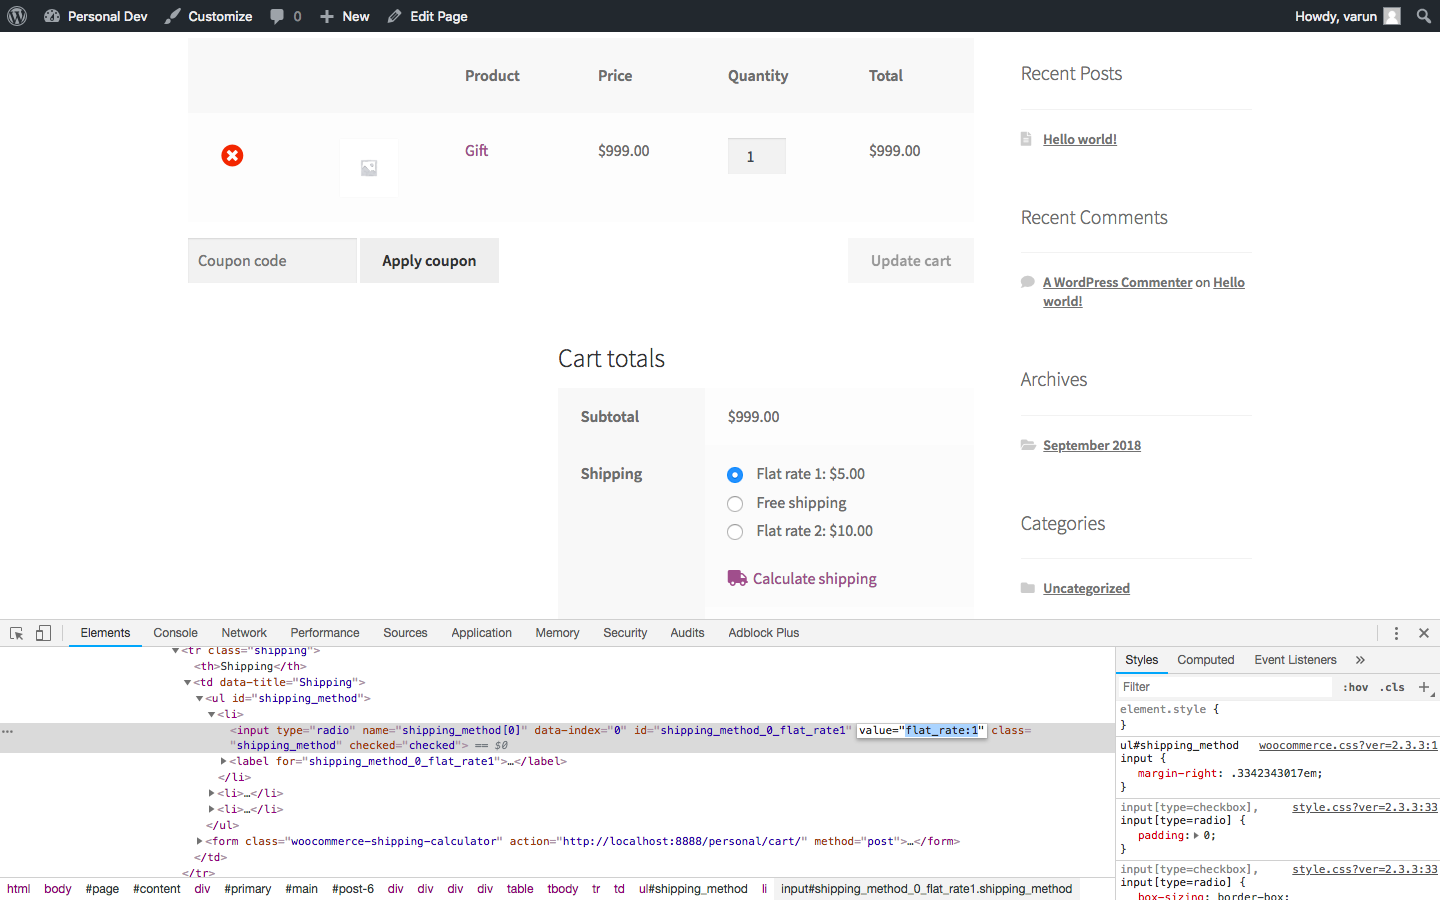The width and height of the screenshot is (1440, 900).
Task: Click the styles Filter field
Action: pyautogui.click(x=1225, y=687)
